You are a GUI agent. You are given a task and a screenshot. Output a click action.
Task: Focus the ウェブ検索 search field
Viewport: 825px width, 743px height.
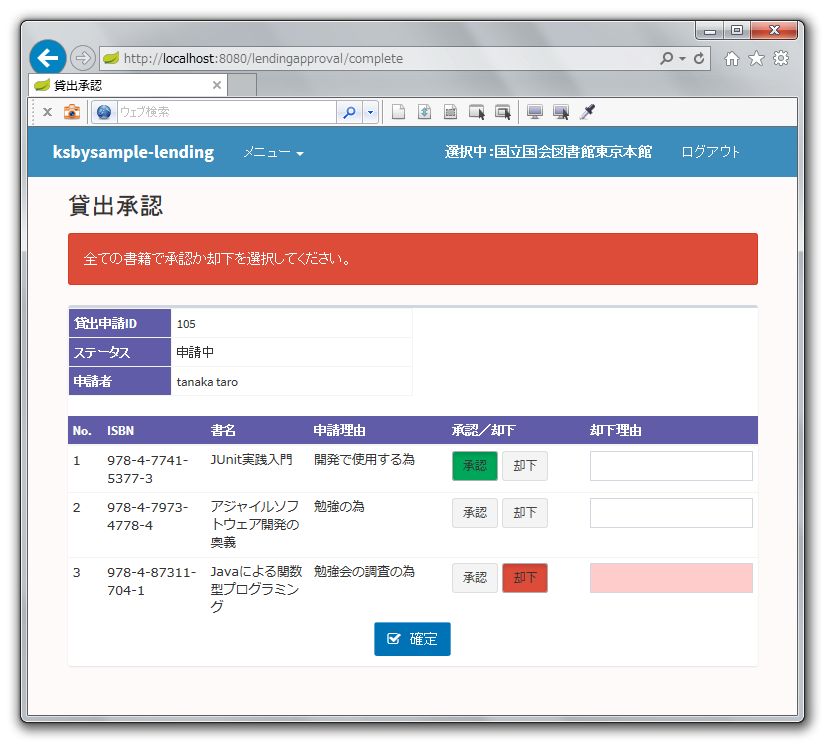pyautogui.click(x=226, y=112)
